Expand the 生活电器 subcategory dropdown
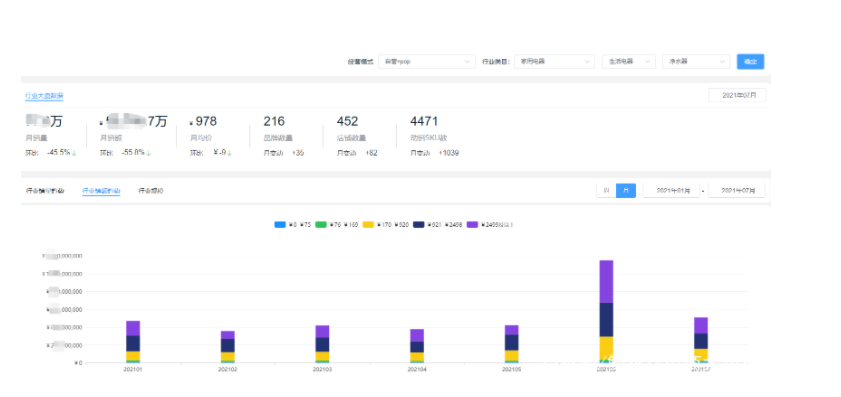Viewport: 841px width, 397px height. 629,62
